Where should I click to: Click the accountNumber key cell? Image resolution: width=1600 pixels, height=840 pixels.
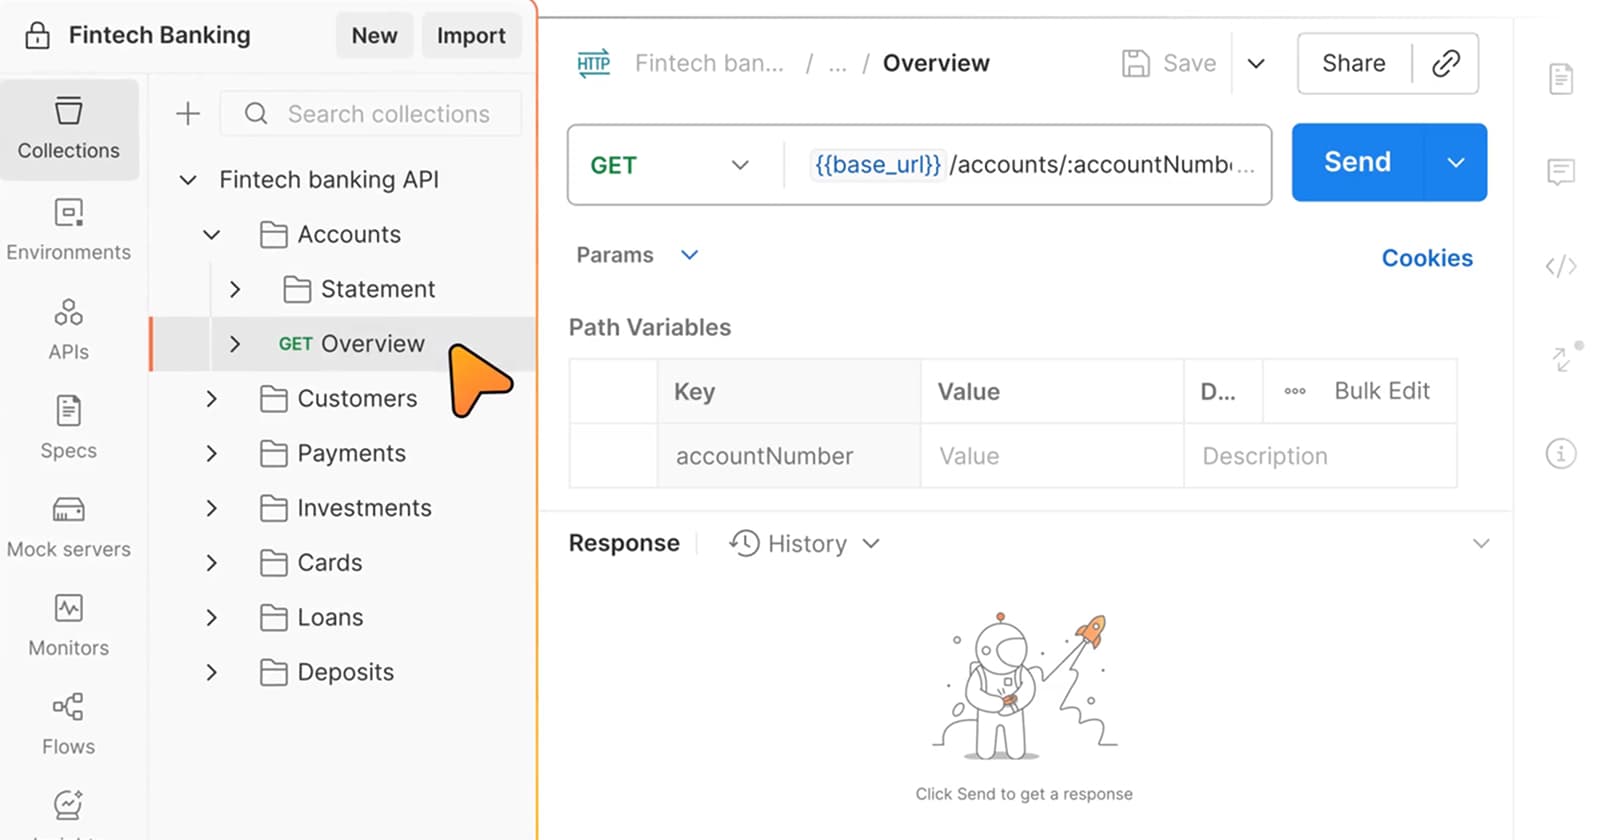pyautogui.click(x=789, y=456)
